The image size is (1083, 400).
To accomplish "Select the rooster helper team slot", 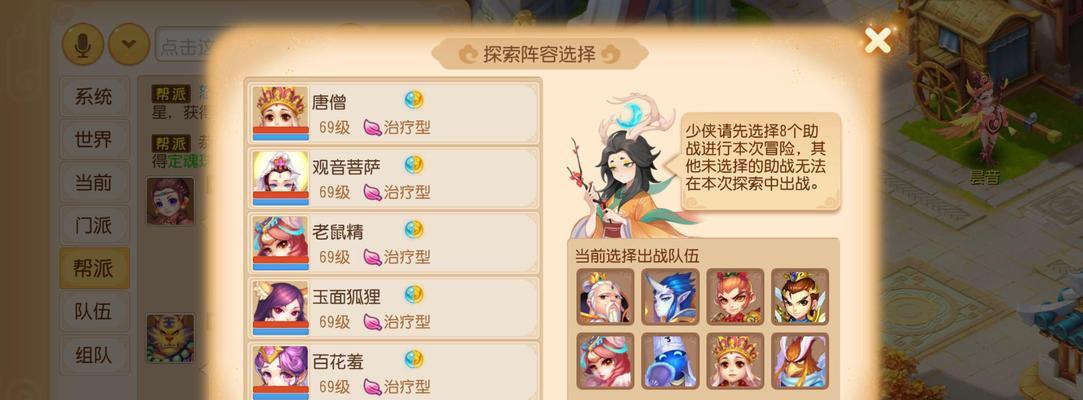I will click(x=800, y=361).
